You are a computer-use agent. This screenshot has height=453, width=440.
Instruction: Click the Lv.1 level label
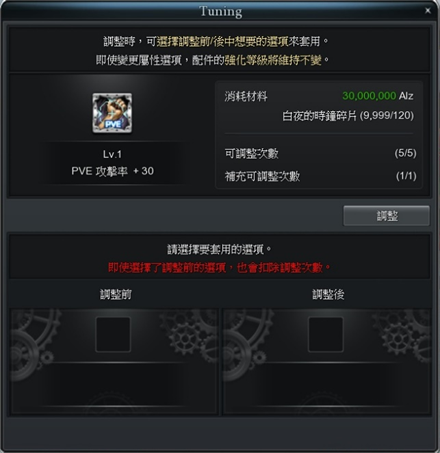112,154
